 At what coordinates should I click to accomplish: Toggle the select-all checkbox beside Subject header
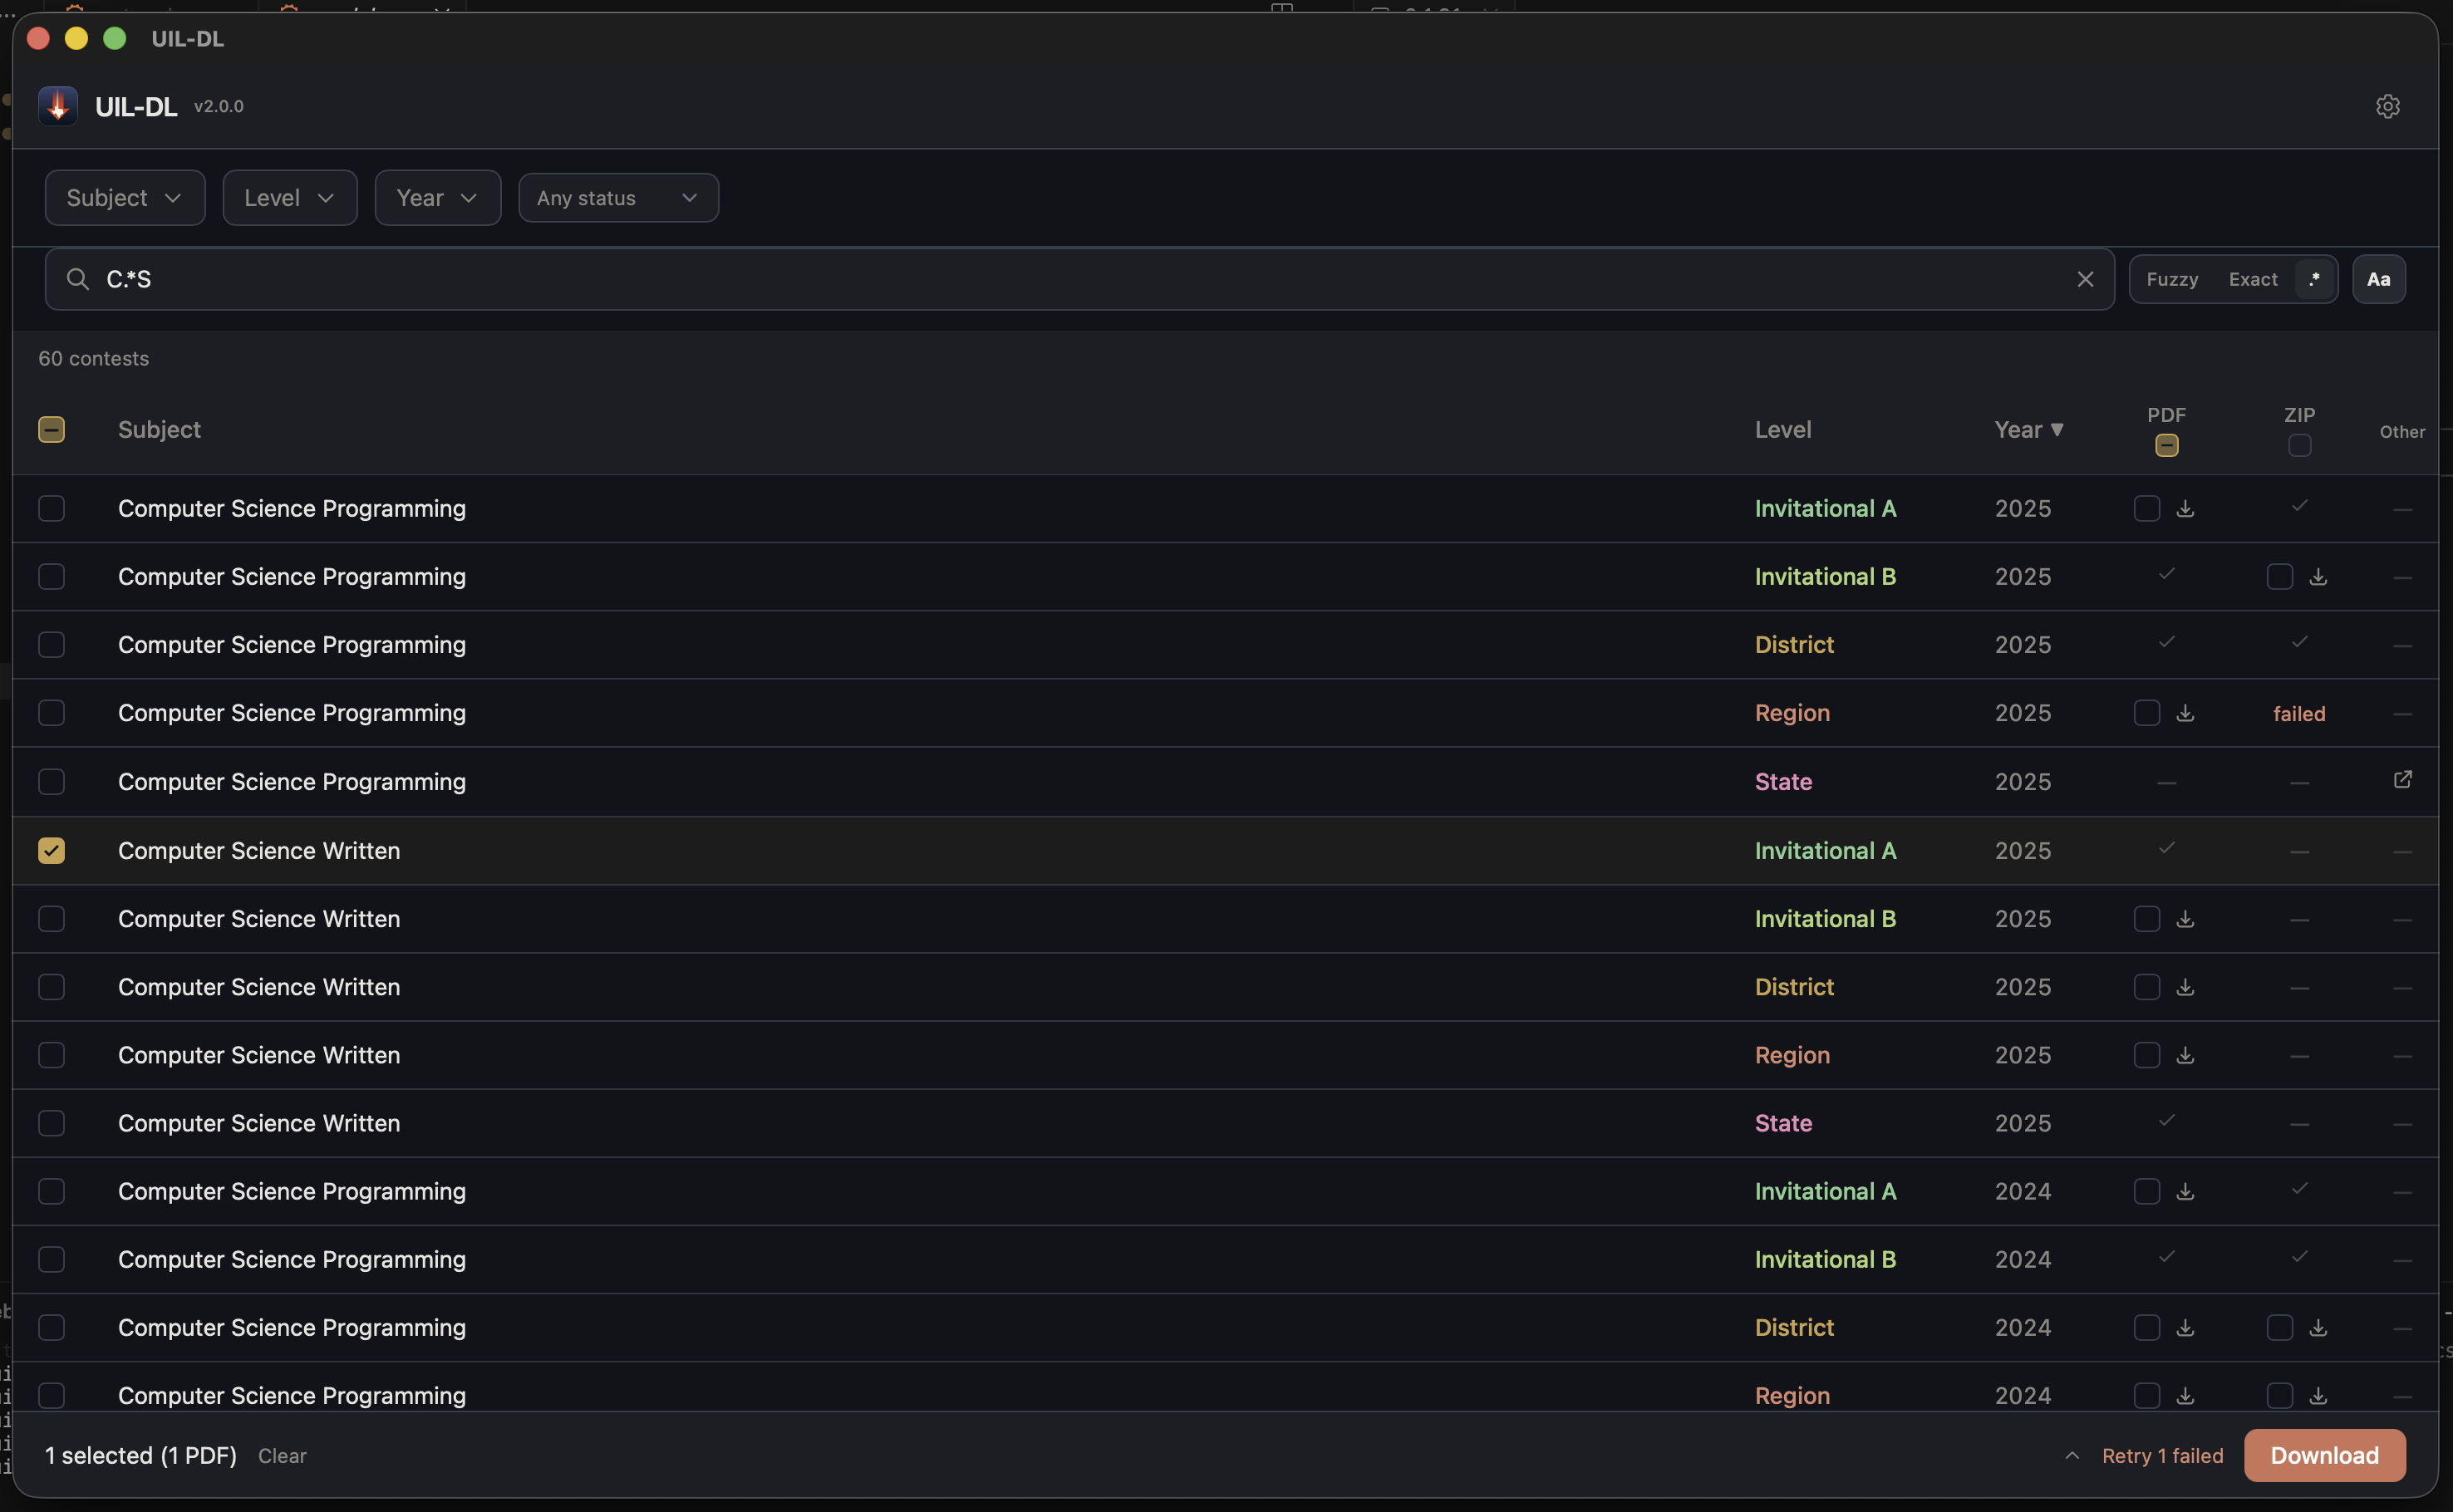(x=51, y=430)
